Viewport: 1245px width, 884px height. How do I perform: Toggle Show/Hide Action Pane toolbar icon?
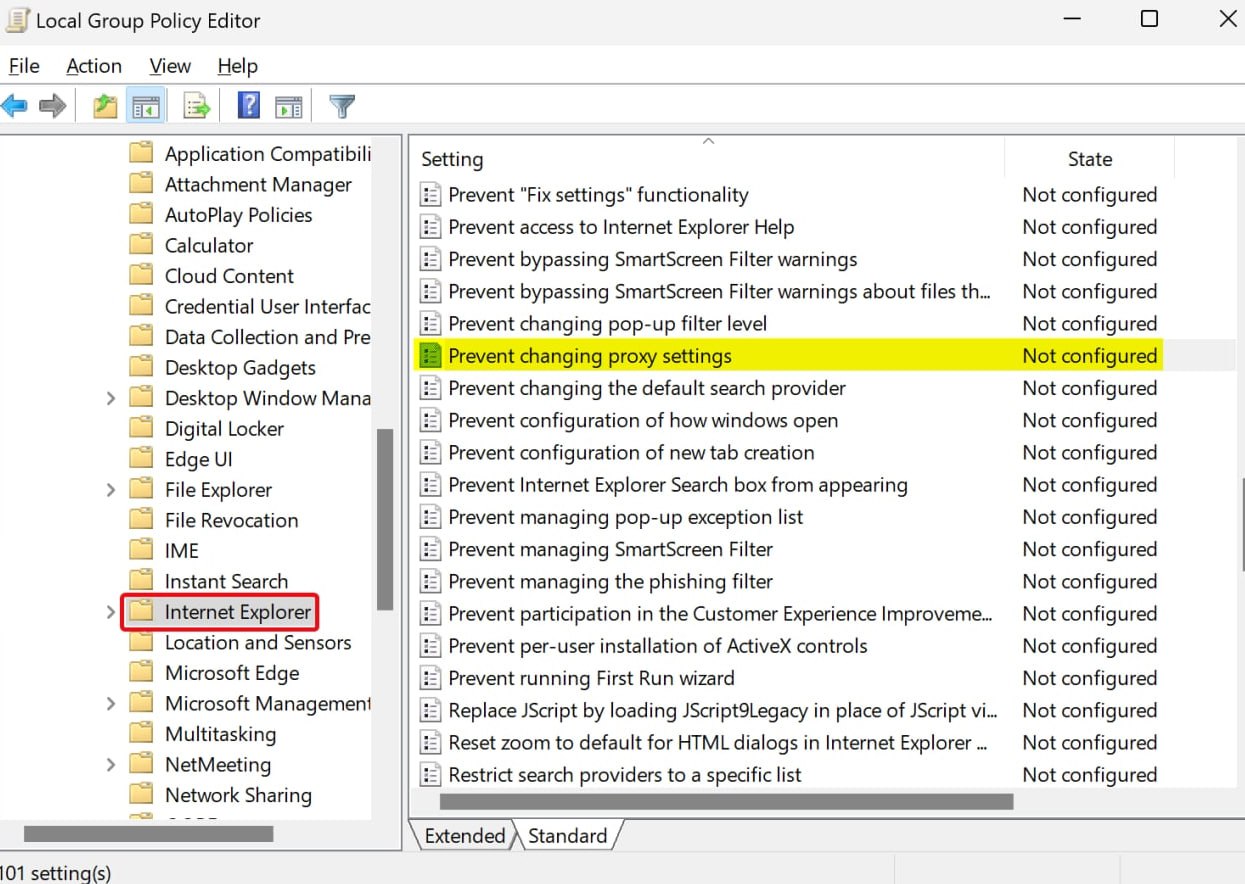pos(289,105)
